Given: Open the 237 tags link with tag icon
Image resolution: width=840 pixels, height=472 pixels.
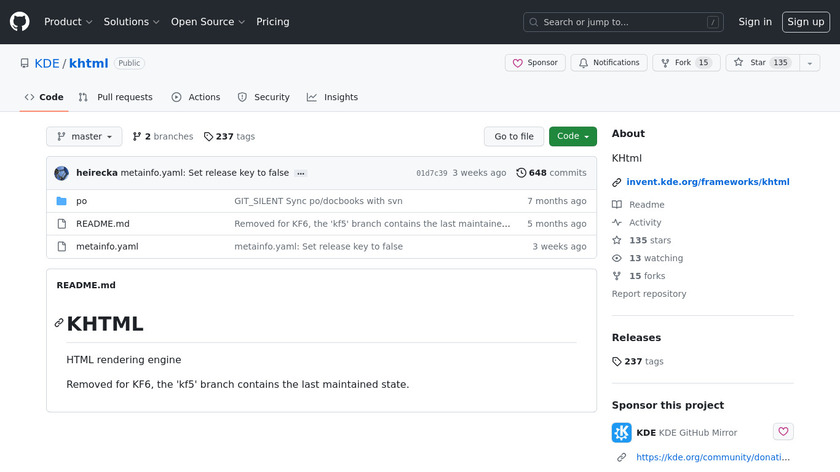Looking at the screenshot, I should click(x=229, y=136).
